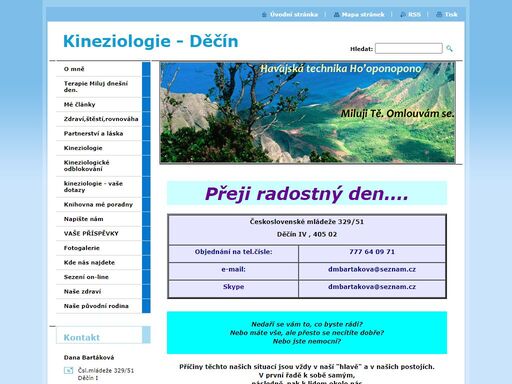Click the Přeji radostný den heading

[307, 194]
